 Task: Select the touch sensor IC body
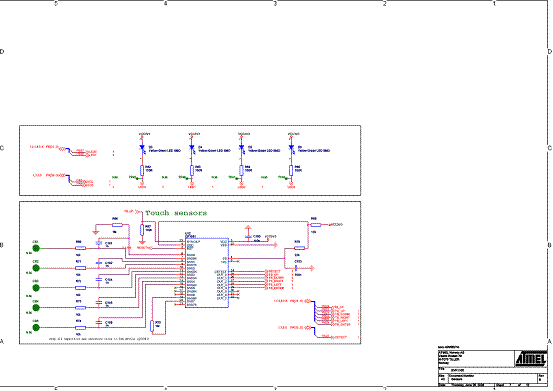[207, 273]
